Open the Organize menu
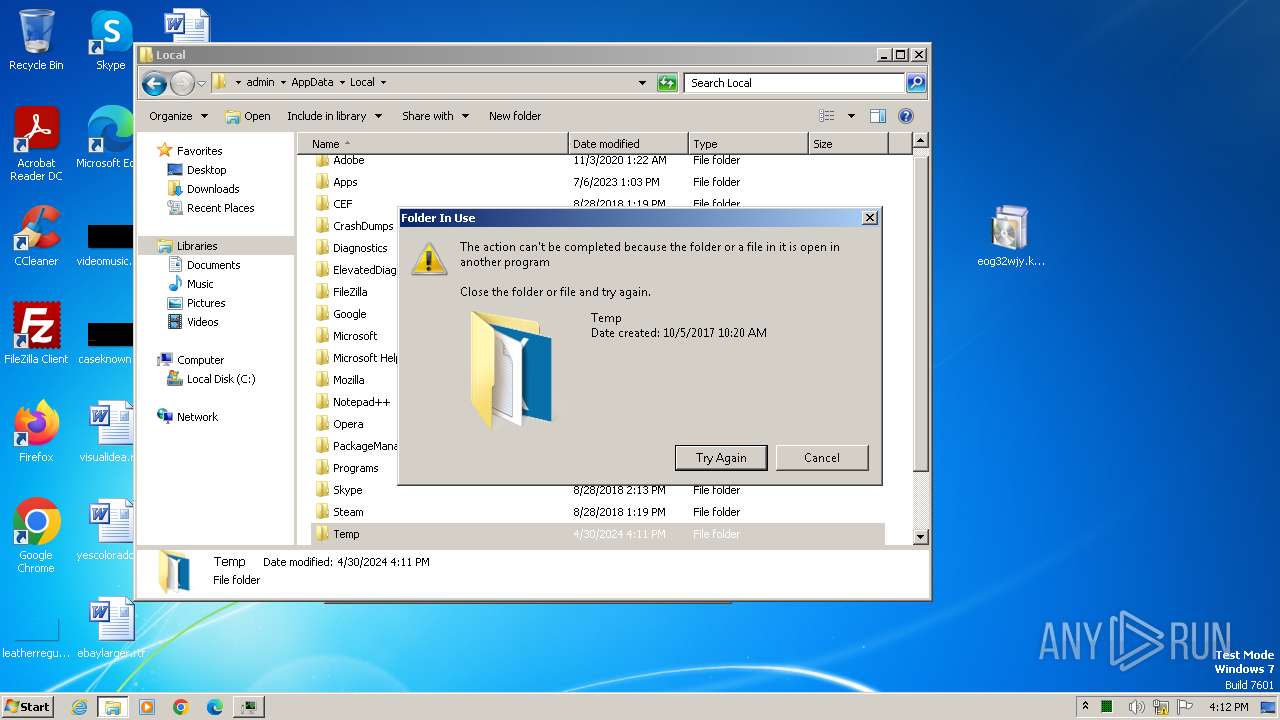1280x720 pixels. (x=178, y=116)
